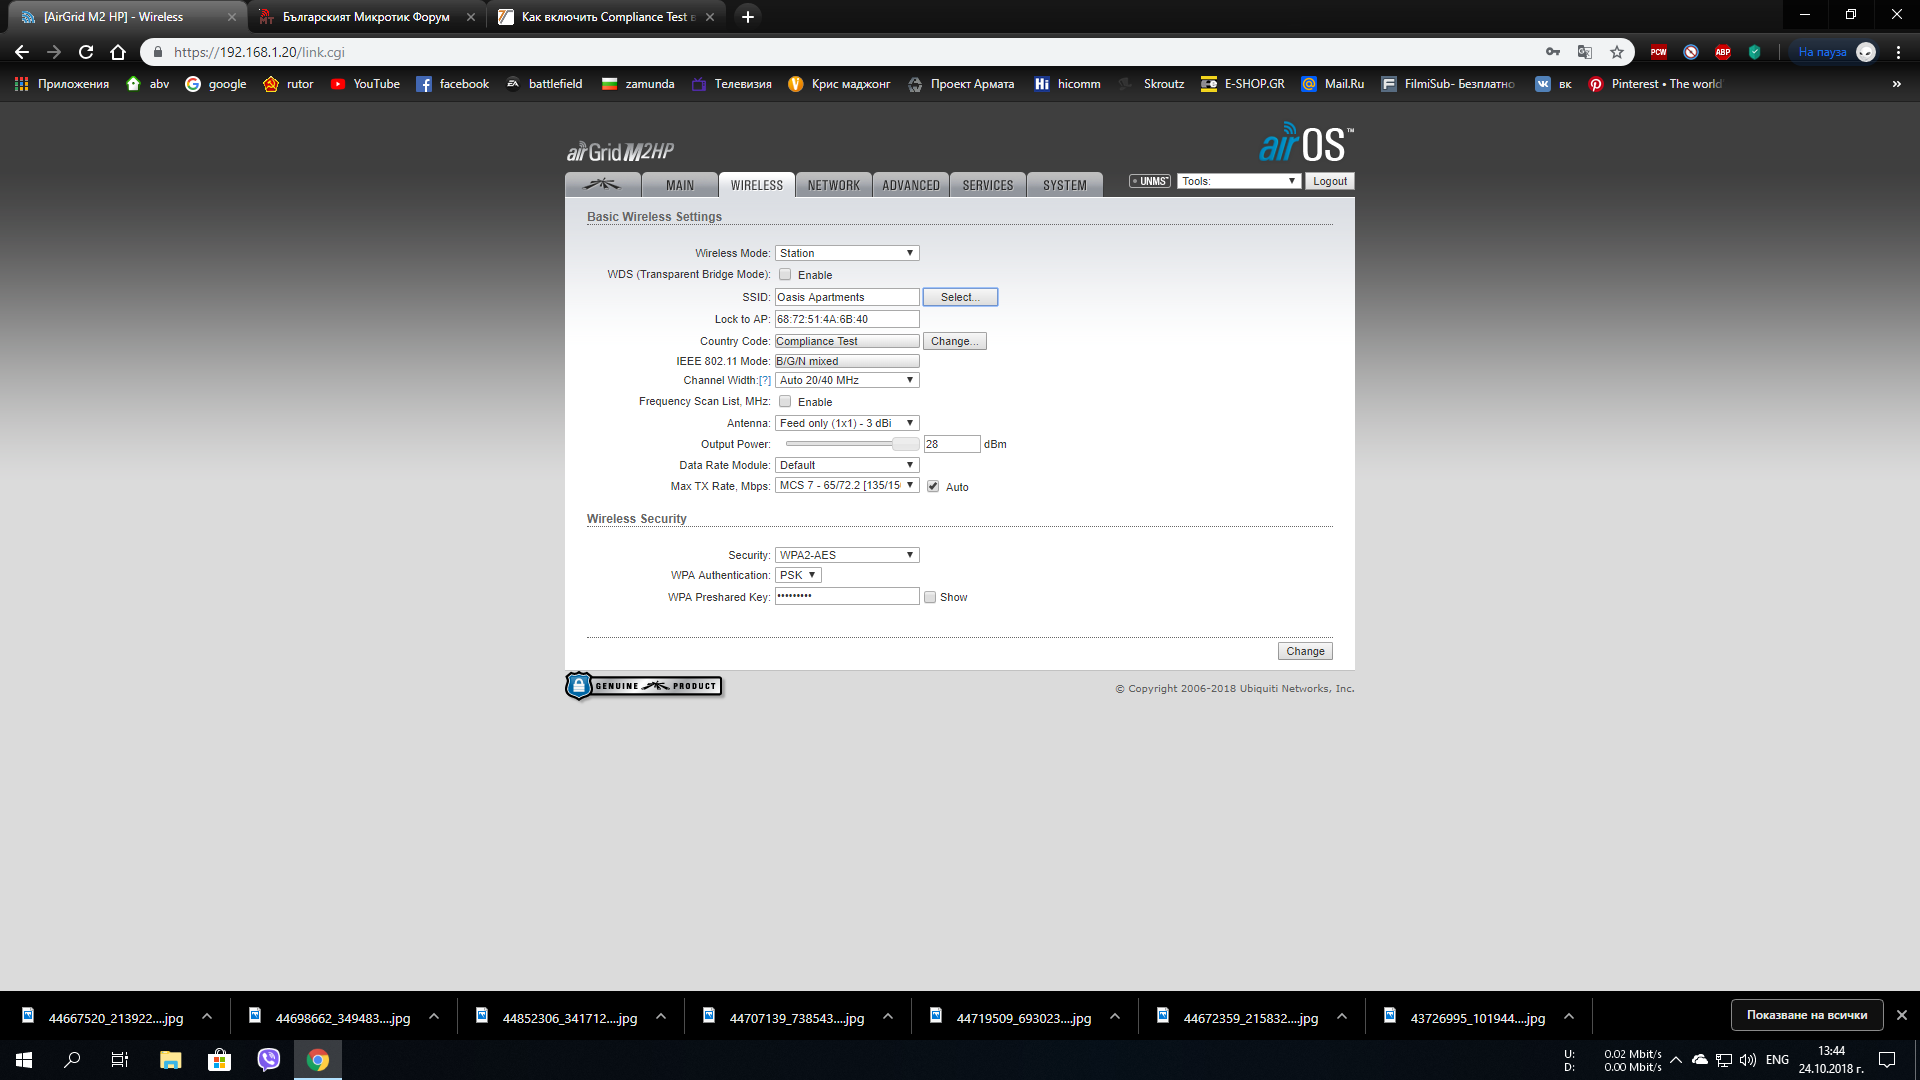Expand the Wireless Mode dropdown
Image resolution: width=1920 pixels, height=1080 pixels.
coord(846,253)
